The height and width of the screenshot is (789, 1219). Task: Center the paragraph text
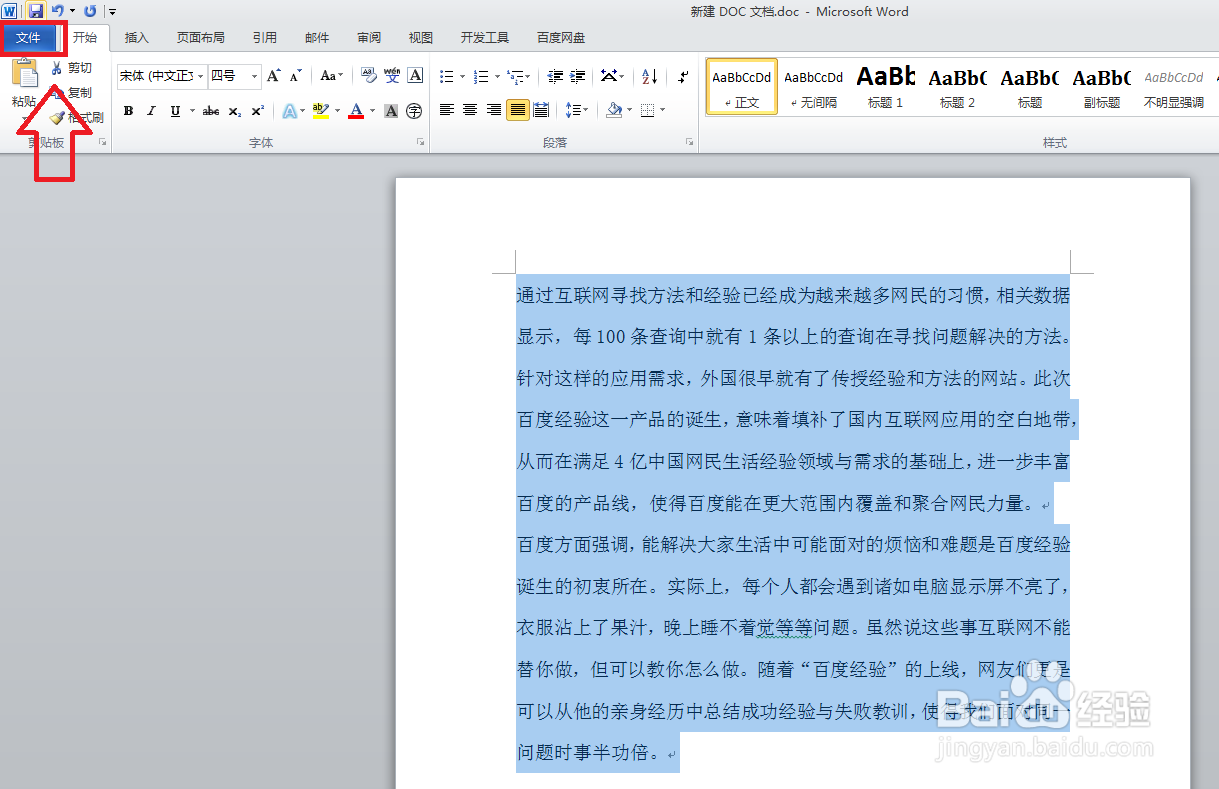470,110
